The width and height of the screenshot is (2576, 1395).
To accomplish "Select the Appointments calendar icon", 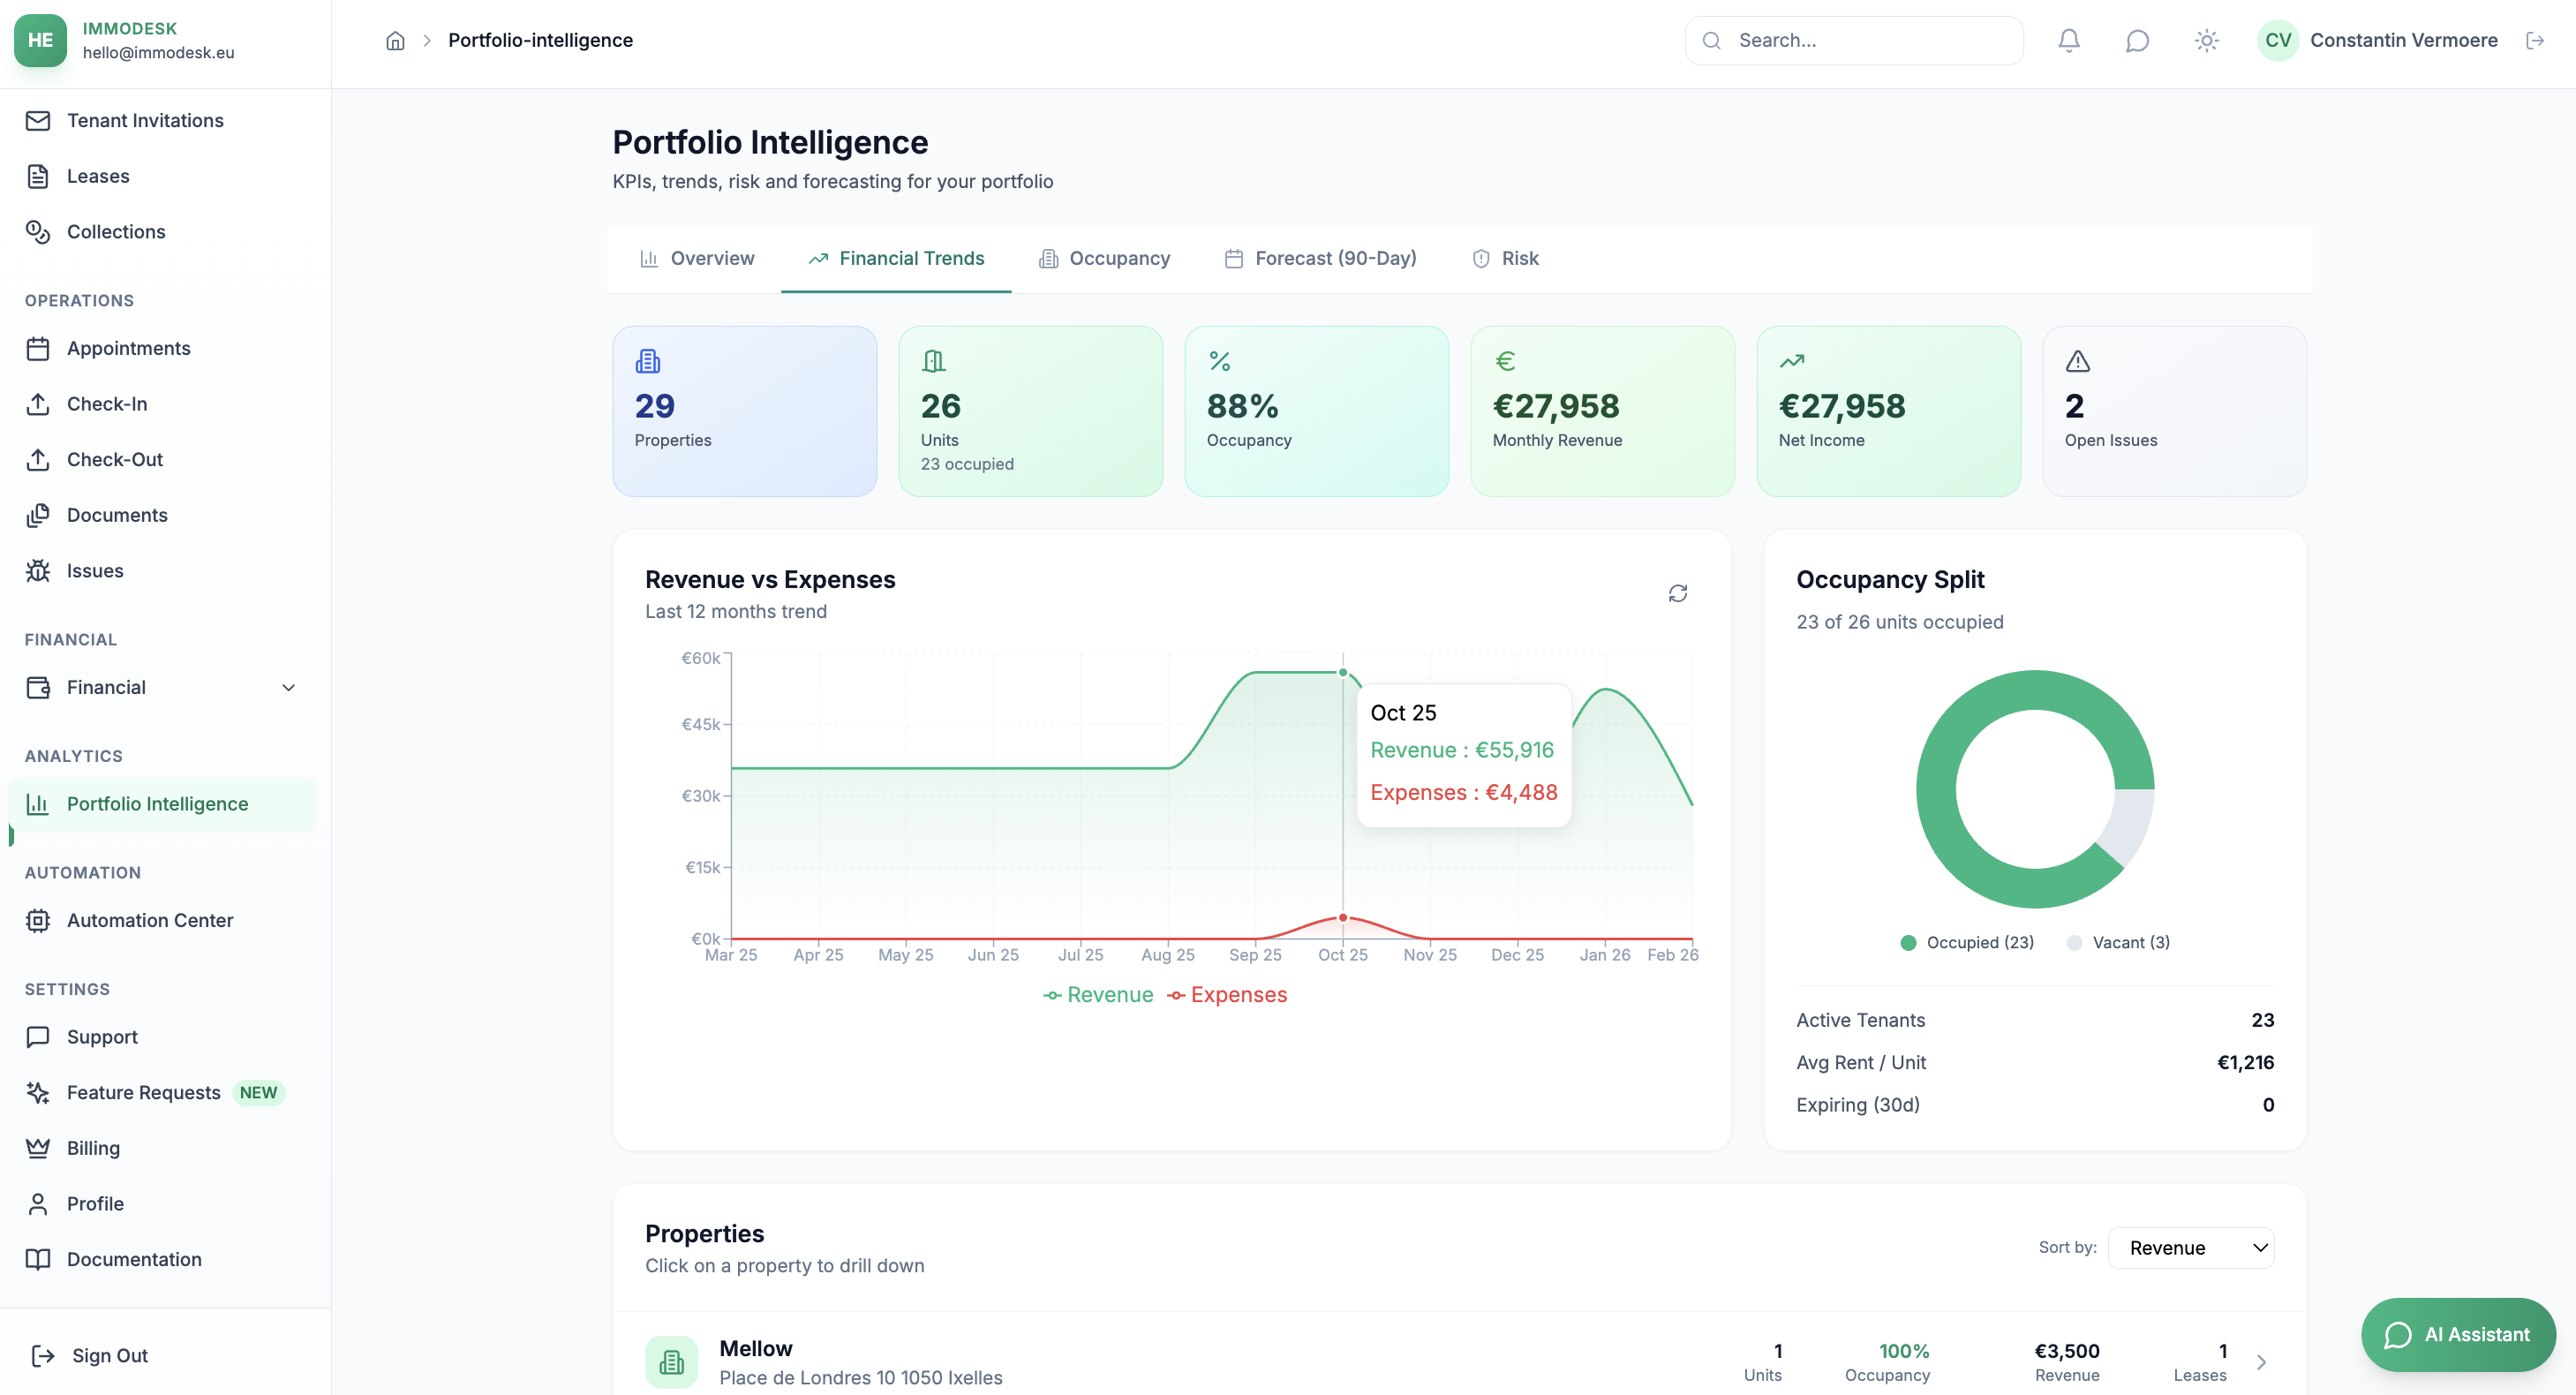I will 38,348.
